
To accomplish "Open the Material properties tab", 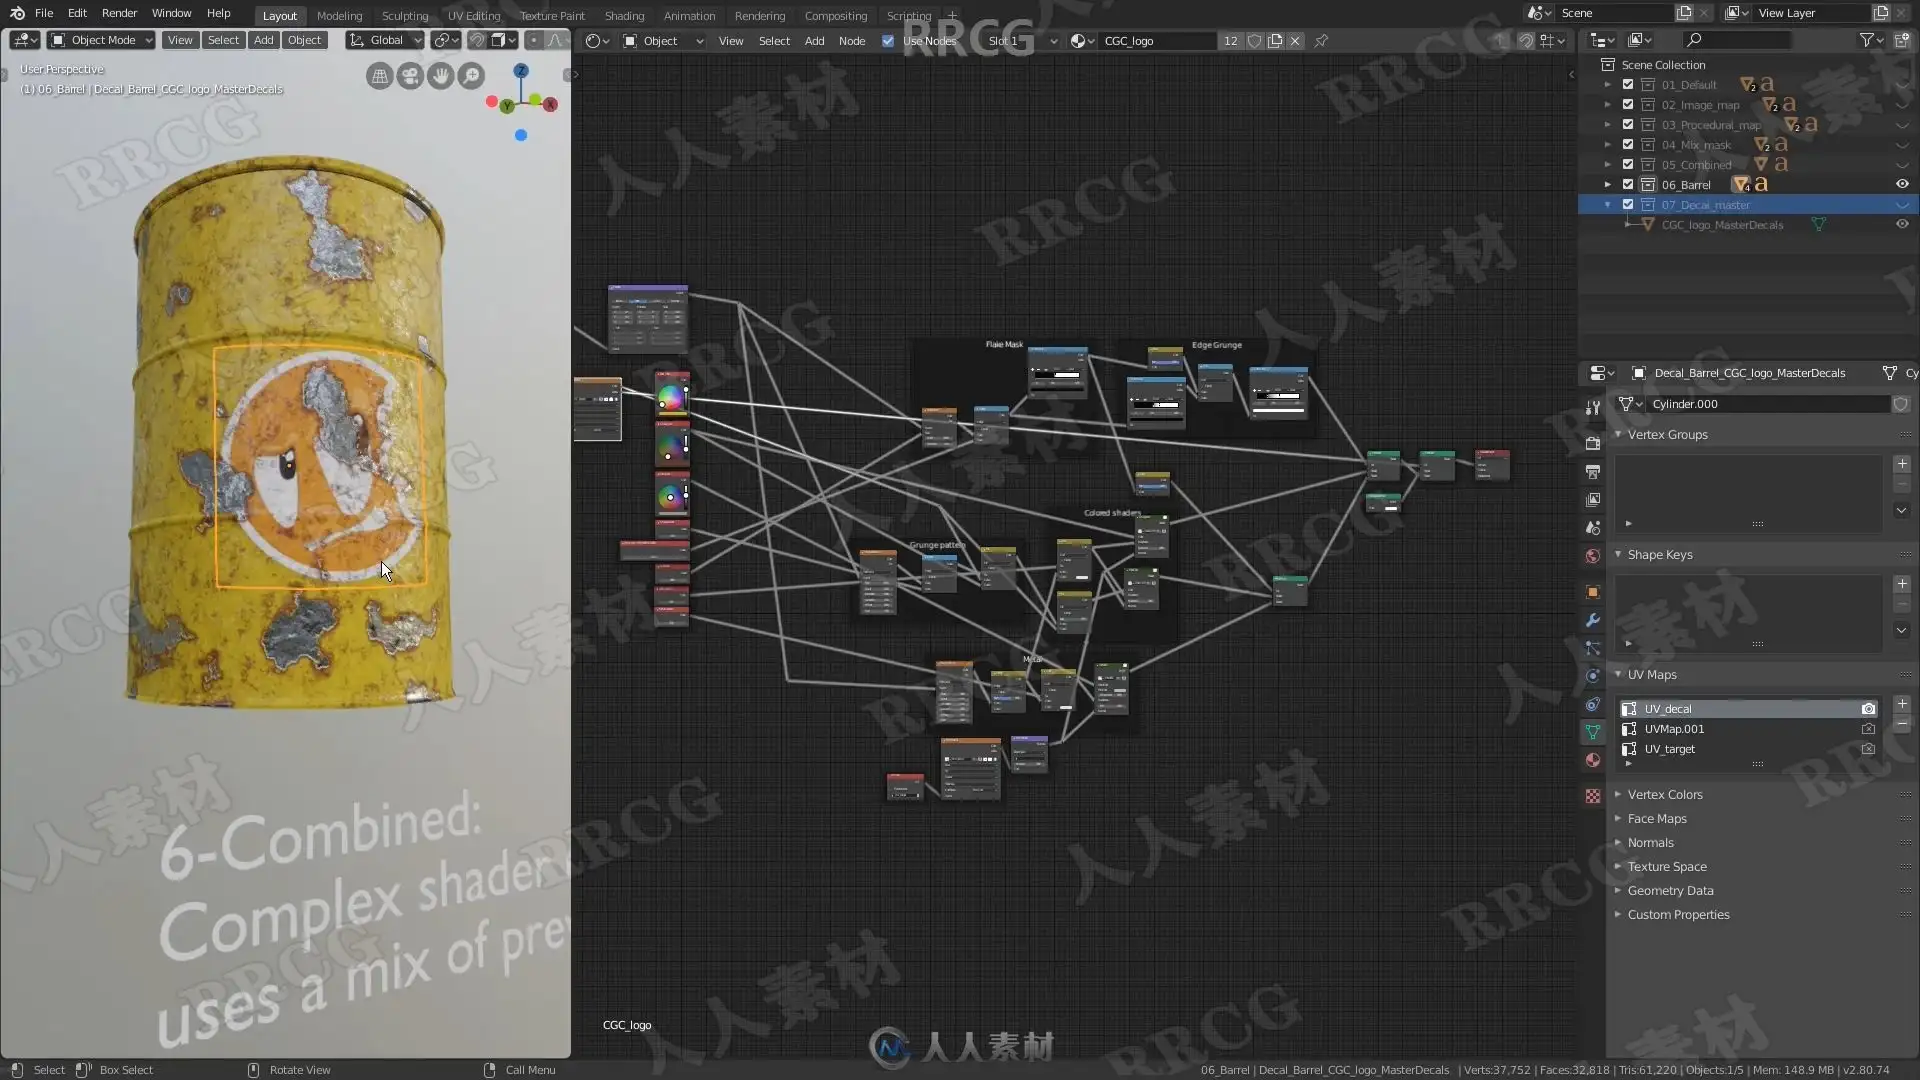I will click(1593, 761).
